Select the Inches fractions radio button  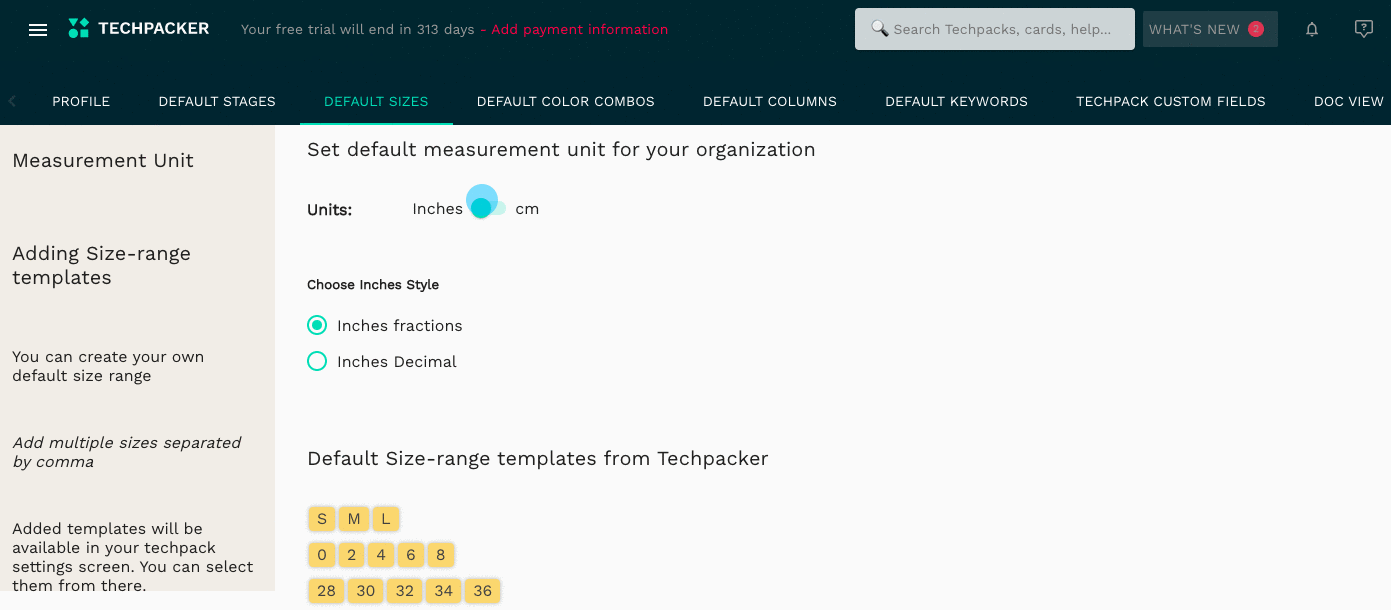317,325
